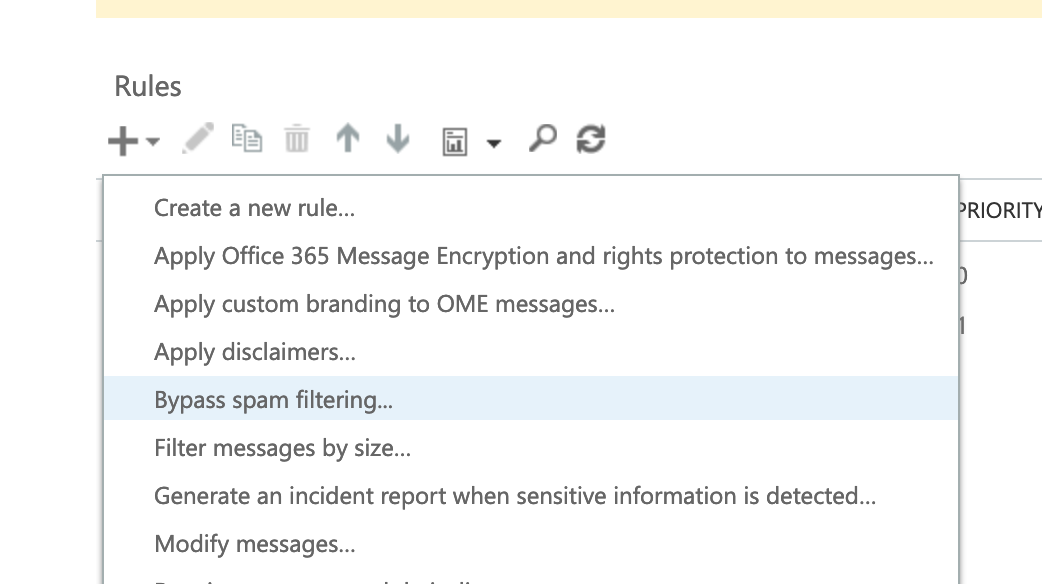Move rule down with the down arrow icon
This screenshot has height=584, width=1042.
point(397,139)
